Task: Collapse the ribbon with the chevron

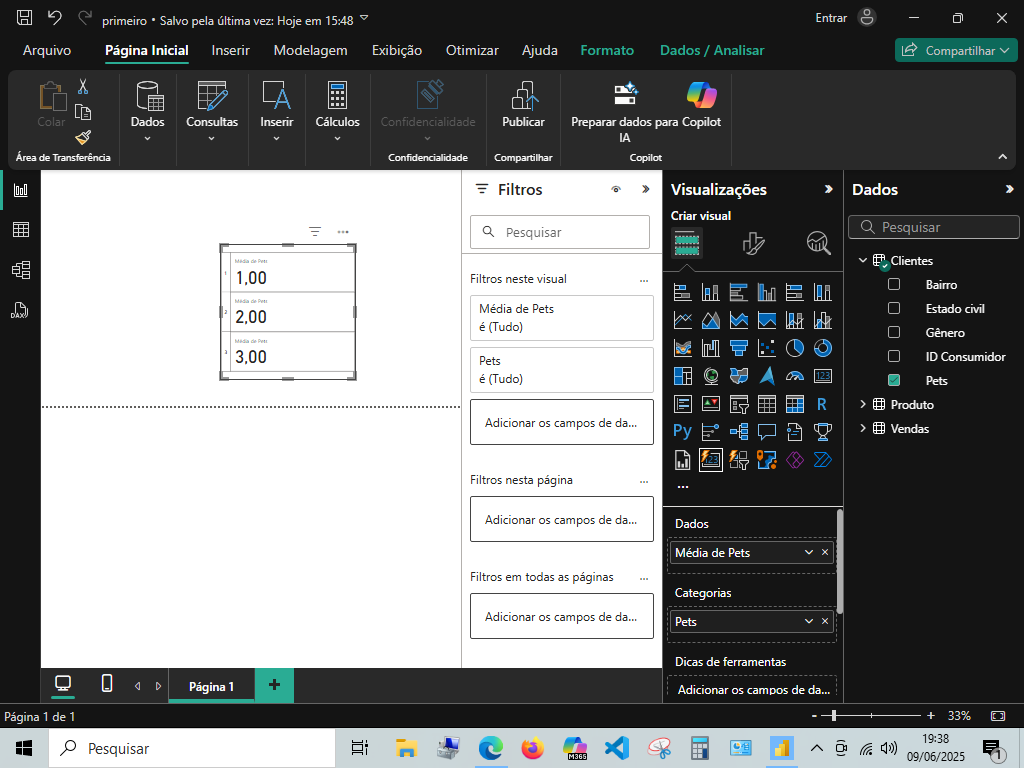Action: (x=1002, y=157)
